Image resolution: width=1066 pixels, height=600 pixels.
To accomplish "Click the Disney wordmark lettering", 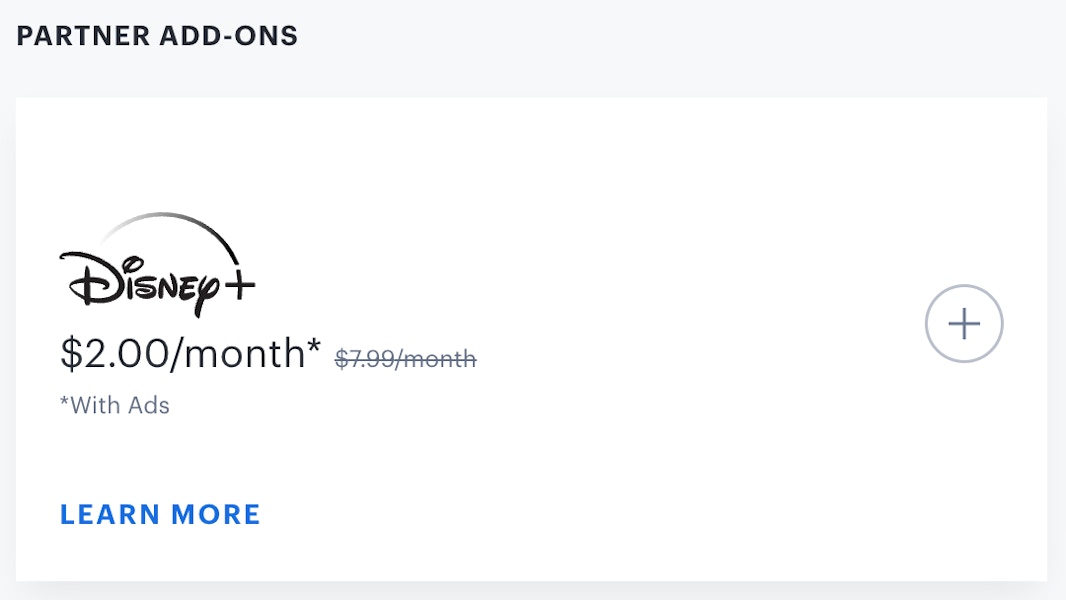I will (x=141, y=284).
